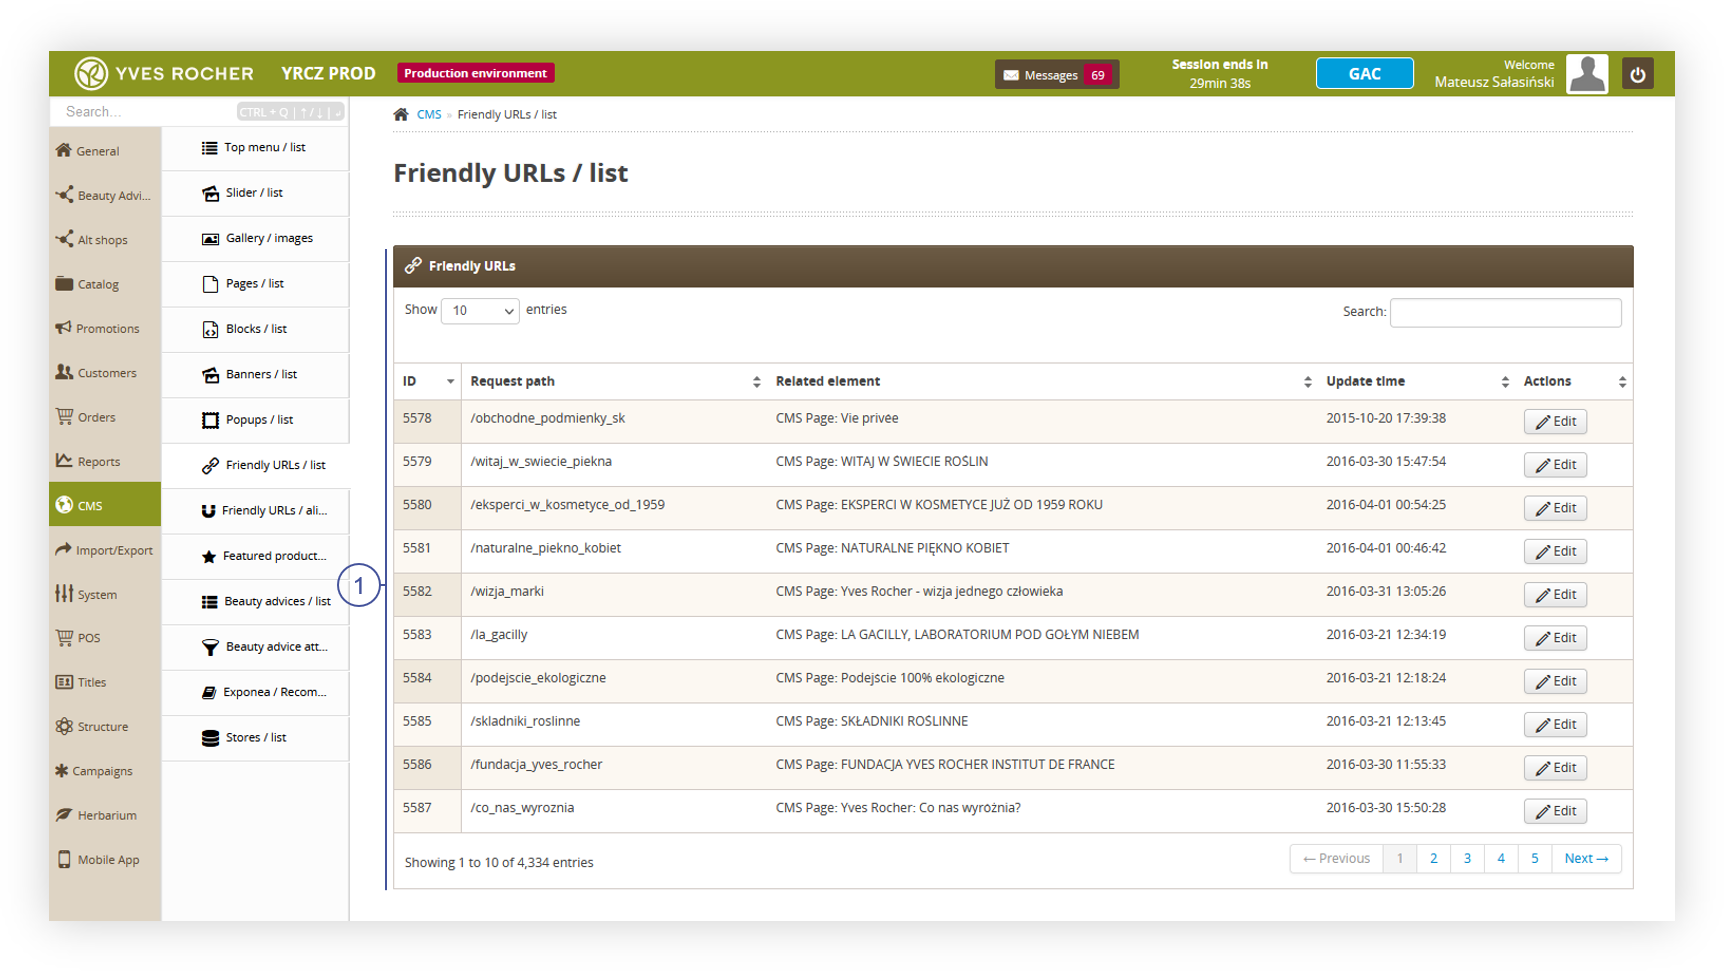Follow the CMS breadcrumb link
The image size is (1724, 973).
click(429, 115)
